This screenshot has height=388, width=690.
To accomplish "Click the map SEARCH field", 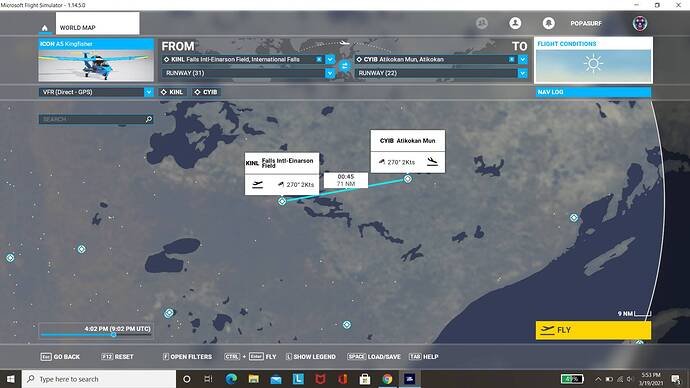I will [96, 119].
